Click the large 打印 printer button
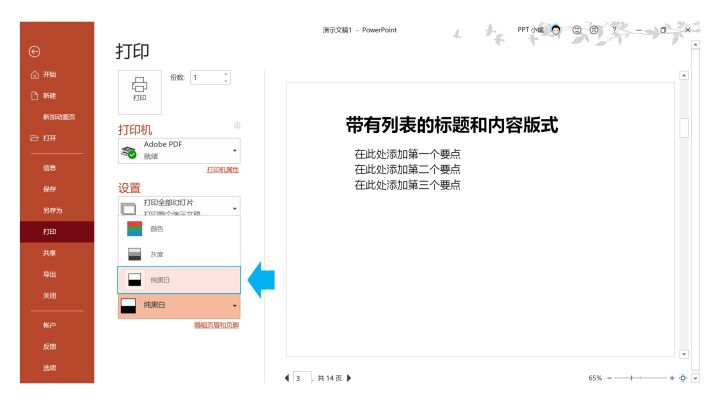 point(140,92)
